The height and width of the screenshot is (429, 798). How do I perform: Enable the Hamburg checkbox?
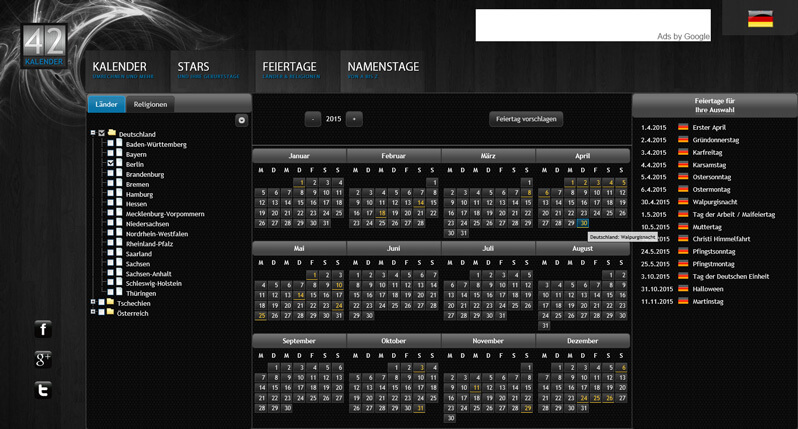tap(110, 193)
